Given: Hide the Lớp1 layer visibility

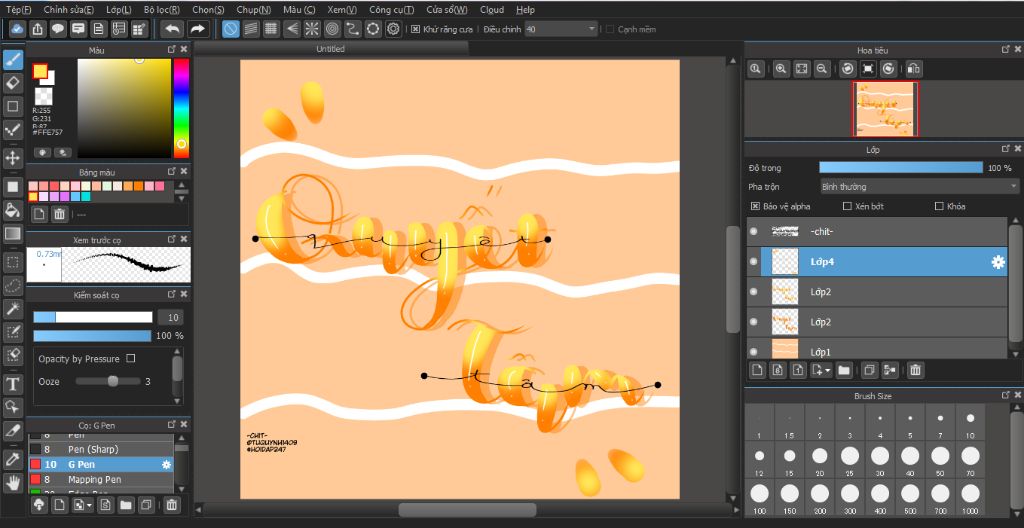Looking at the screenshot, I should point(754,352).
